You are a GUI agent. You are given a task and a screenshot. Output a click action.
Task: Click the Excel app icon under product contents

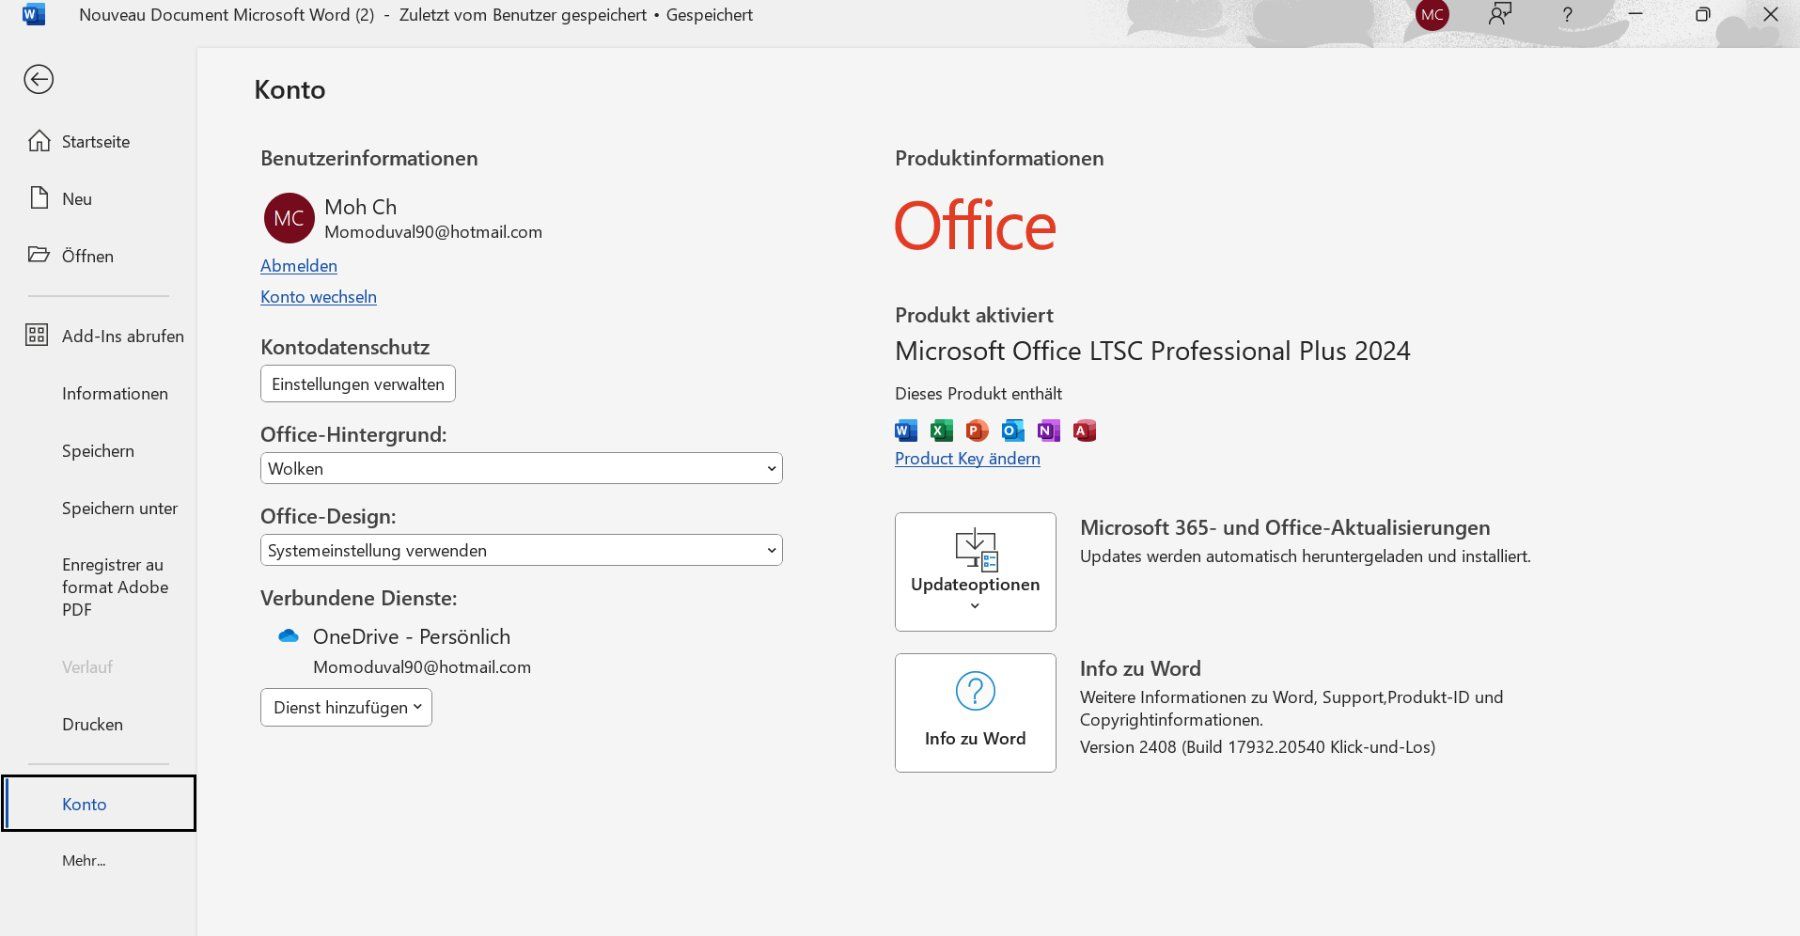941,431
